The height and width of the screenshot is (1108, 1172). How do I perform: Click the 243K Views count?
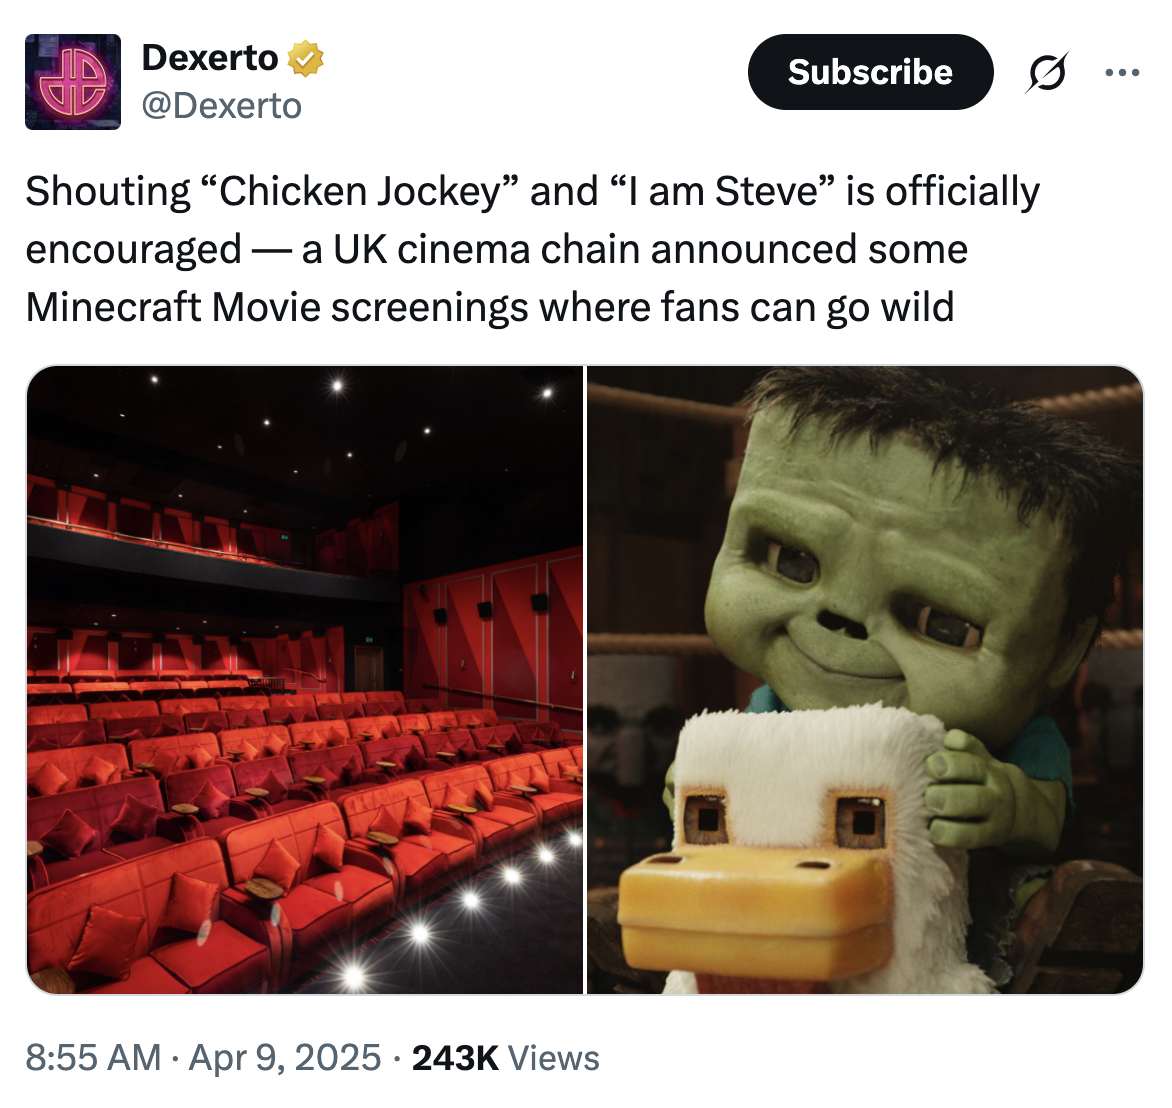[505, 1057]
